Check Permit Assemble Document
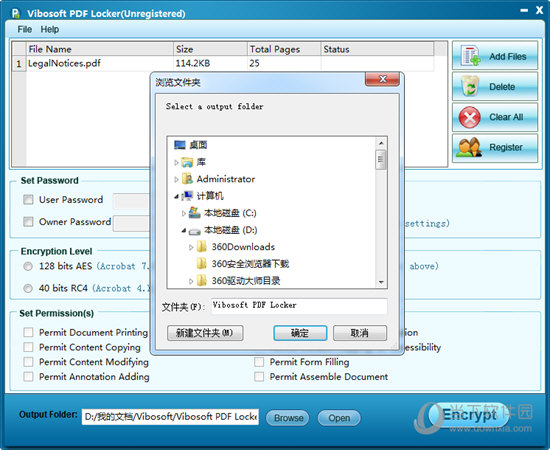This screenshot has width=550, height=450. [x=259, y=377]
